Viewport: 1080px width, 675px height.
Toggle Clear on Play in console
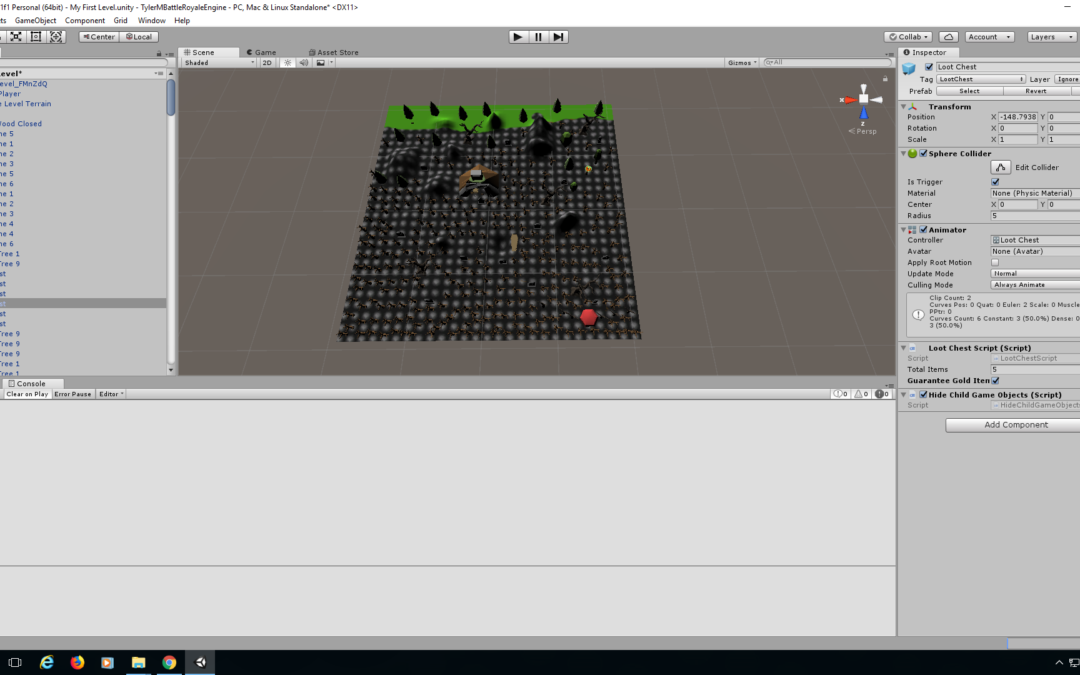[x=27, y=394]
